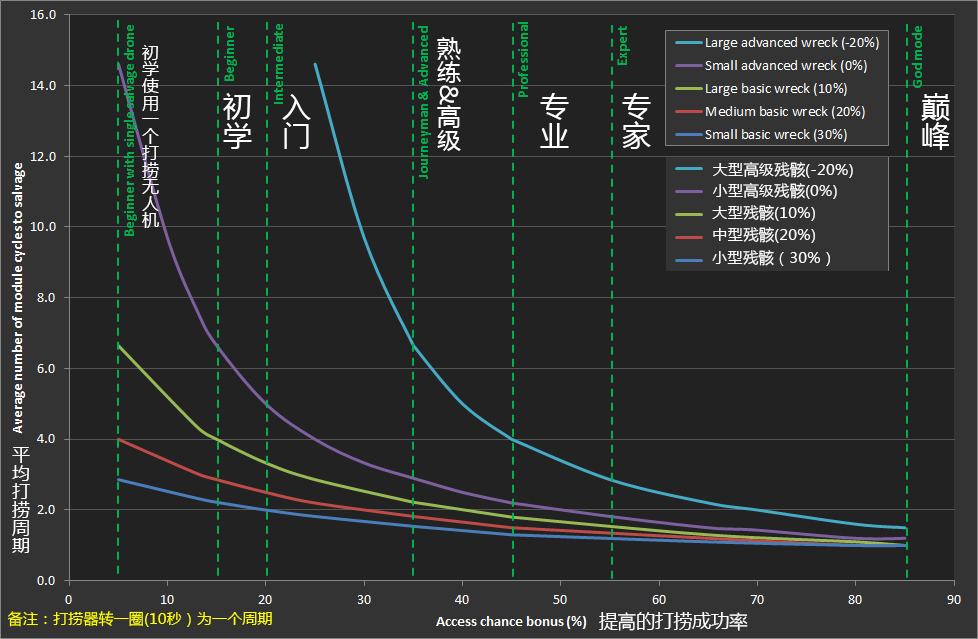The width and height of the screenshot is (978, 639).
Task: Click the red line marker beside 中型残骸(20%)
Action: 688,236
